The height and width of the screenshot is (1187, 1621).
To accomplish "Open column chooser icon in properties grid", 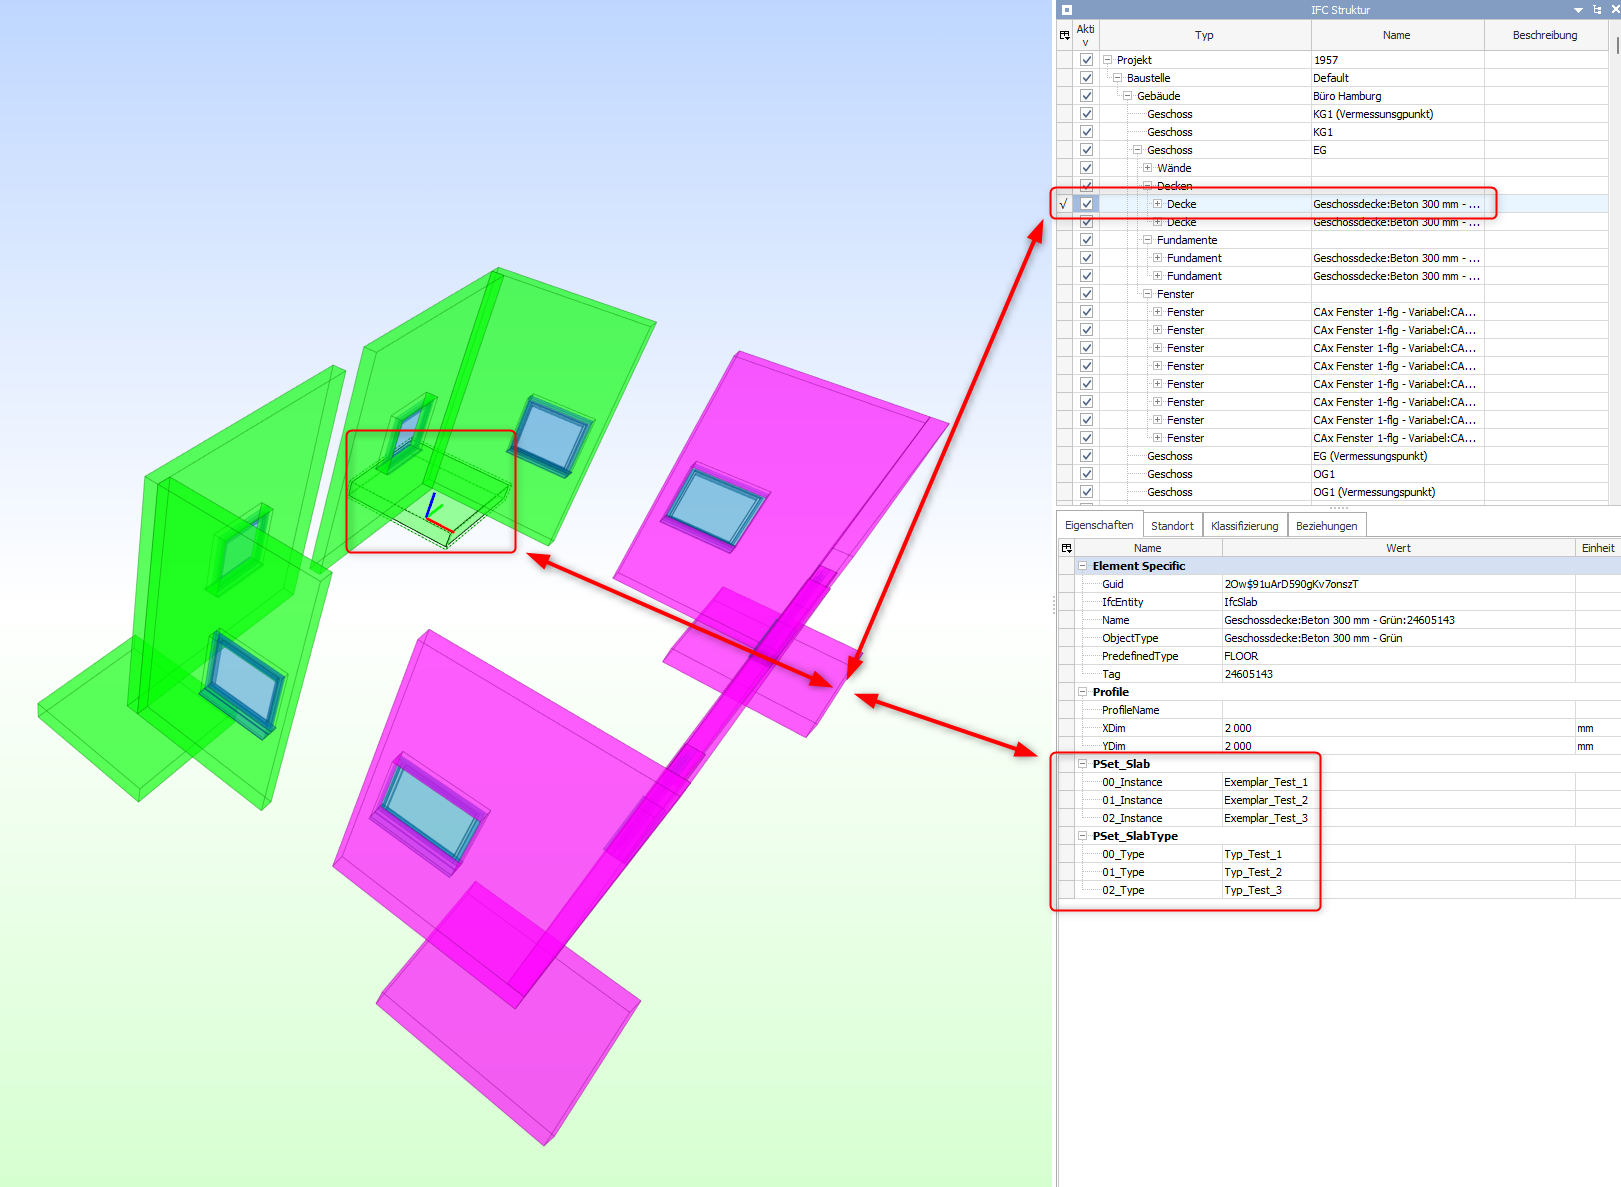I will click(1066, 548).
